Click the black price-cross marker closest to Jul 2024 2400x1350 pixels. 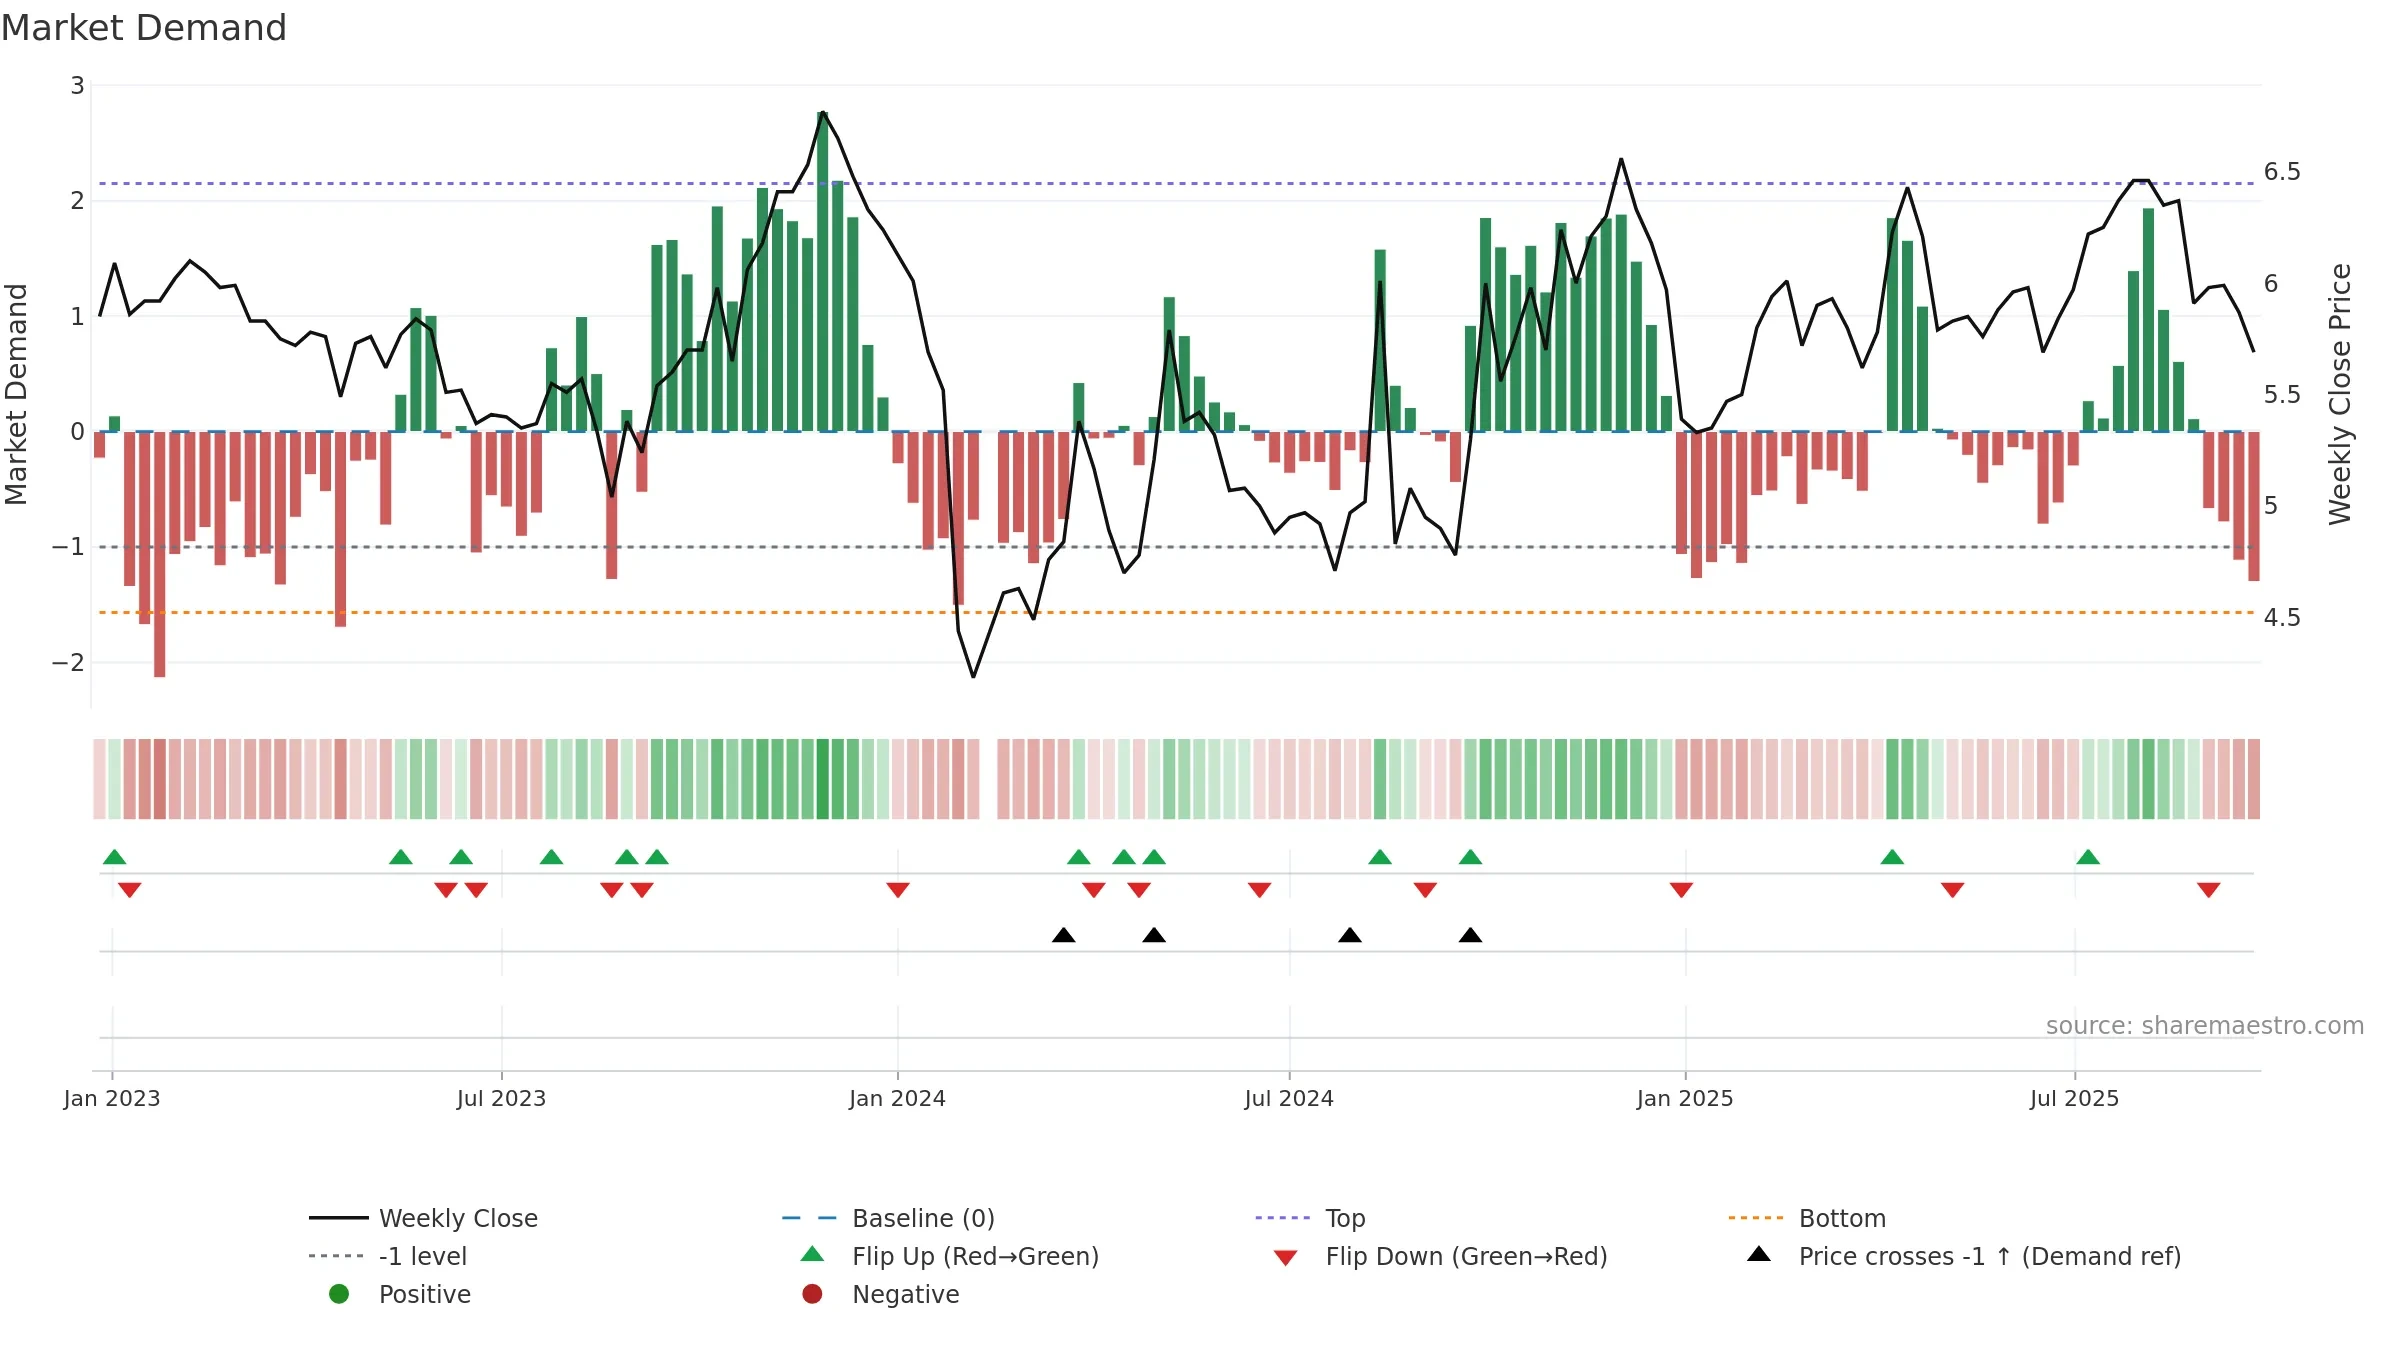[x=1350, y=935]
